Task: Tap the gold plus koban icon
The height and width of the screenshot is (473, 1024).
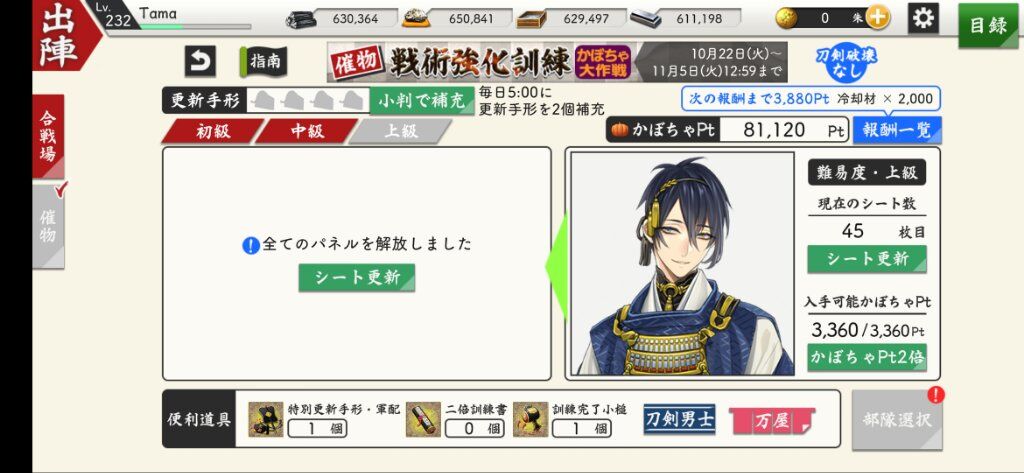Action: (x=877, y=18)
